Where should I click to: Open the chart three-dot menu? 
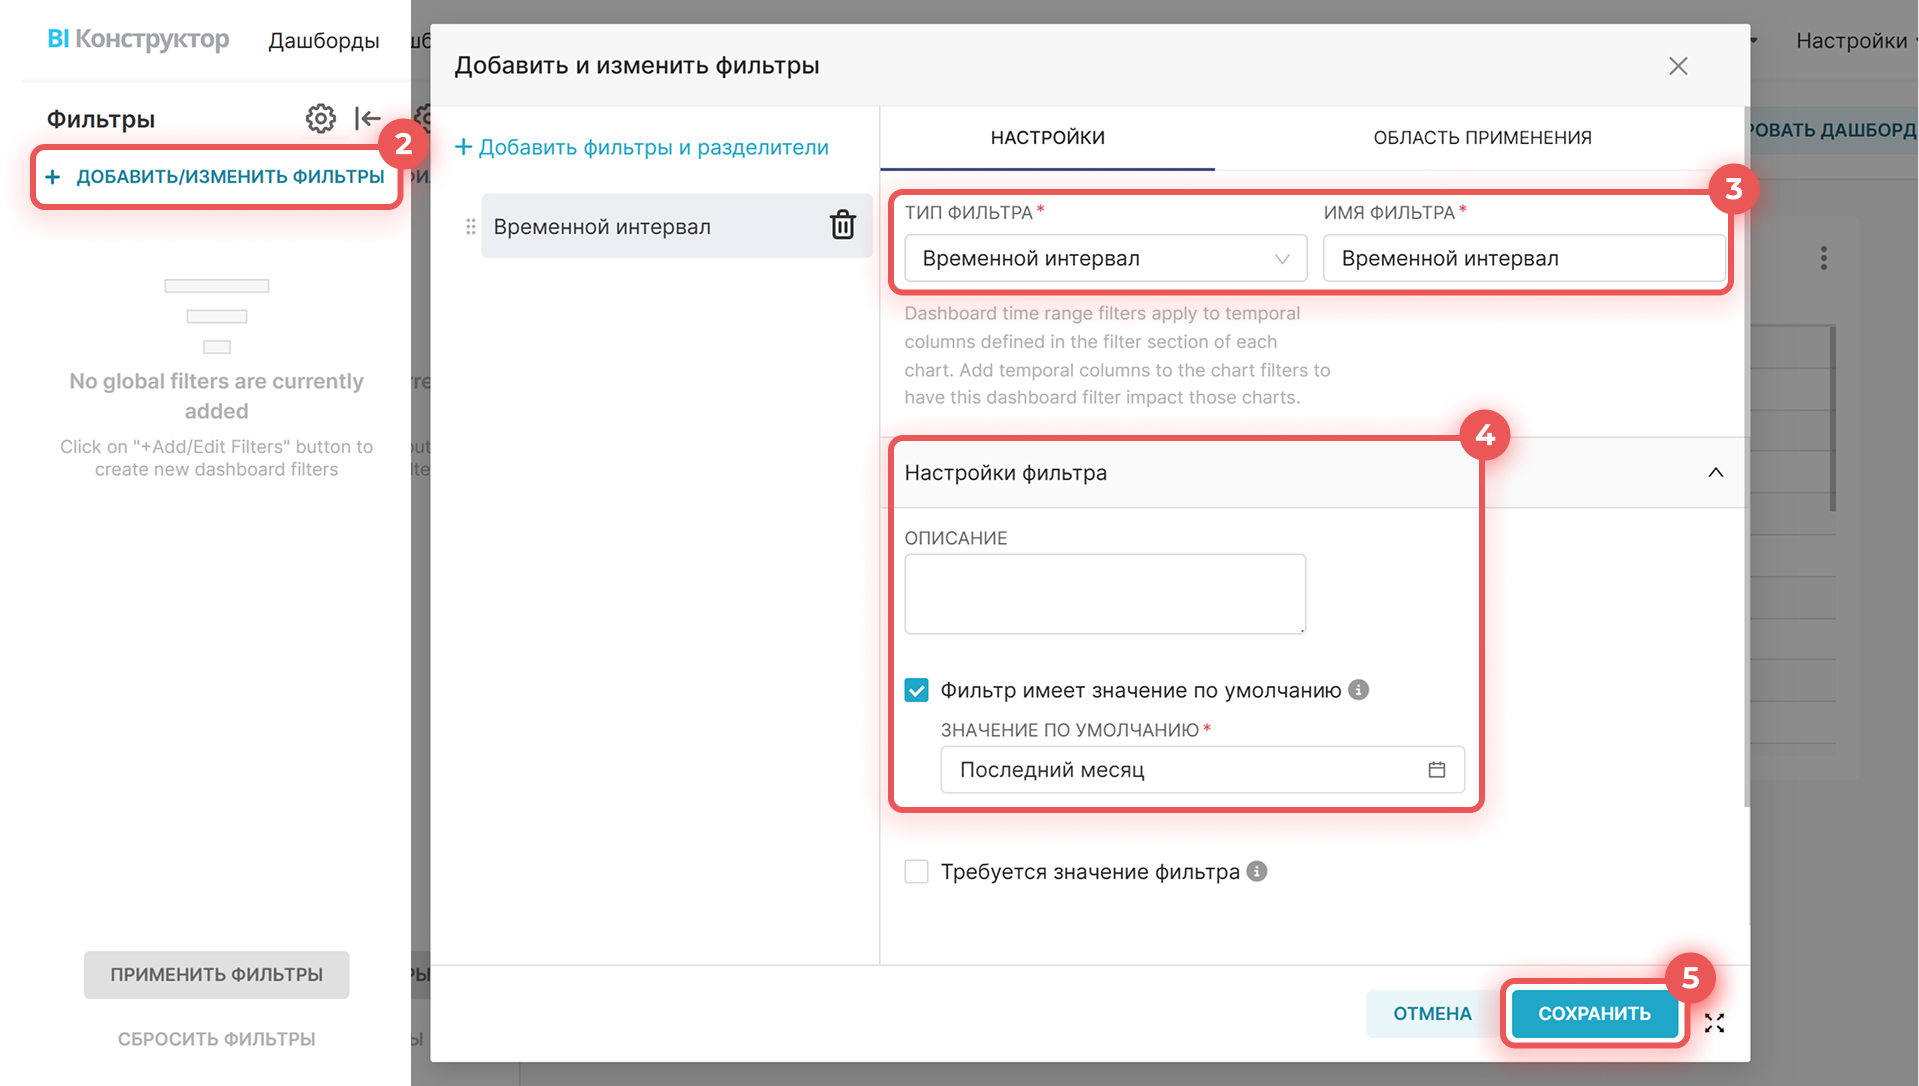[1823, 258]
